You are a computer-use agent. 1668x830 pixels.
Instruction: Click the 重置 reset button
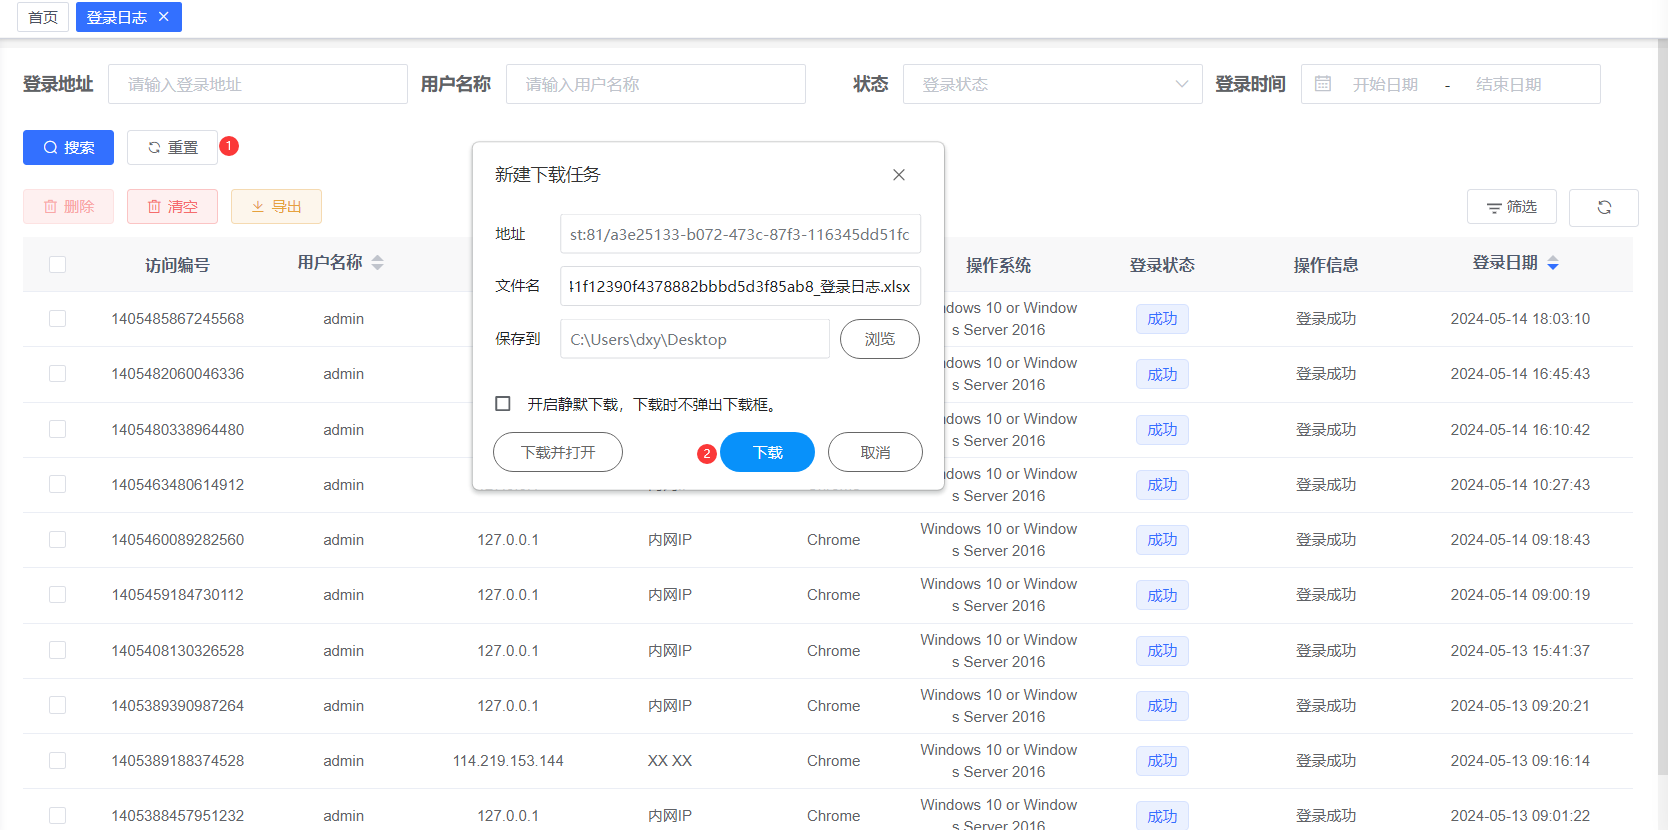tap(172, 147)
